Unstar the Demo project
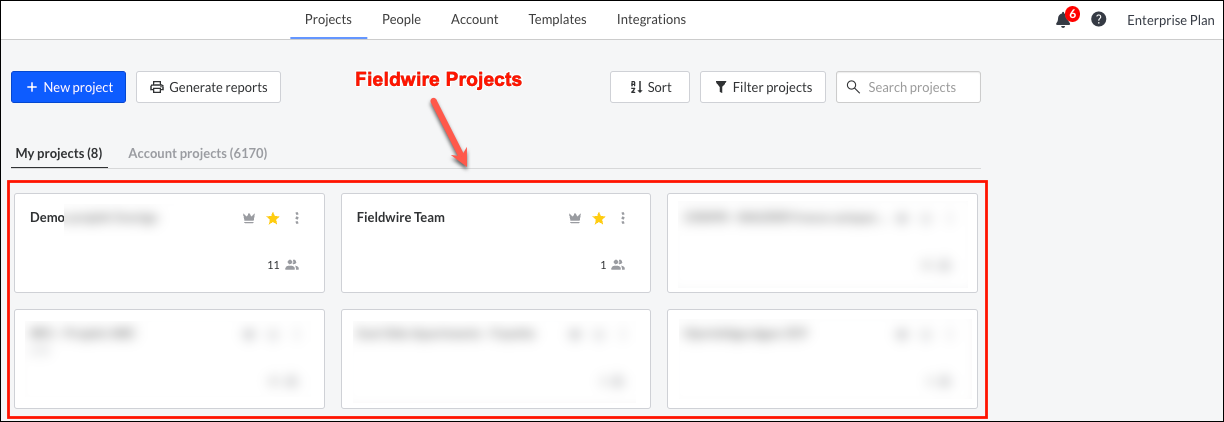The height and width of the screenshot is (422, 1224). (273, 218)
